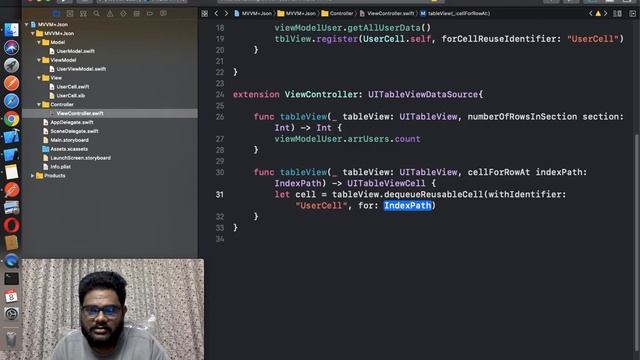Jump to next issue arrow
The width and height of the screenshot is (640, 360).
tap(606, 13)
